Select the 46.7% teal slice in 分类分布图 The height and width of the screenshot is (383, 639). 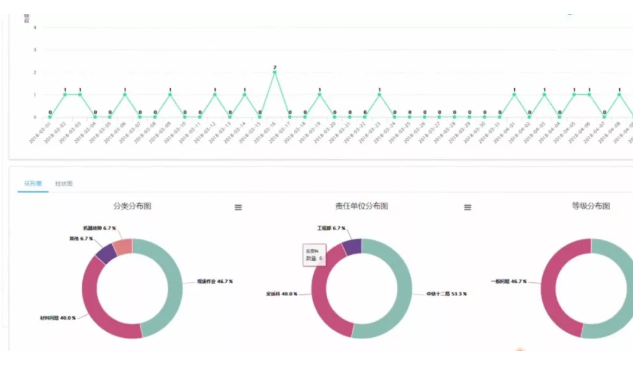(174, 287)
